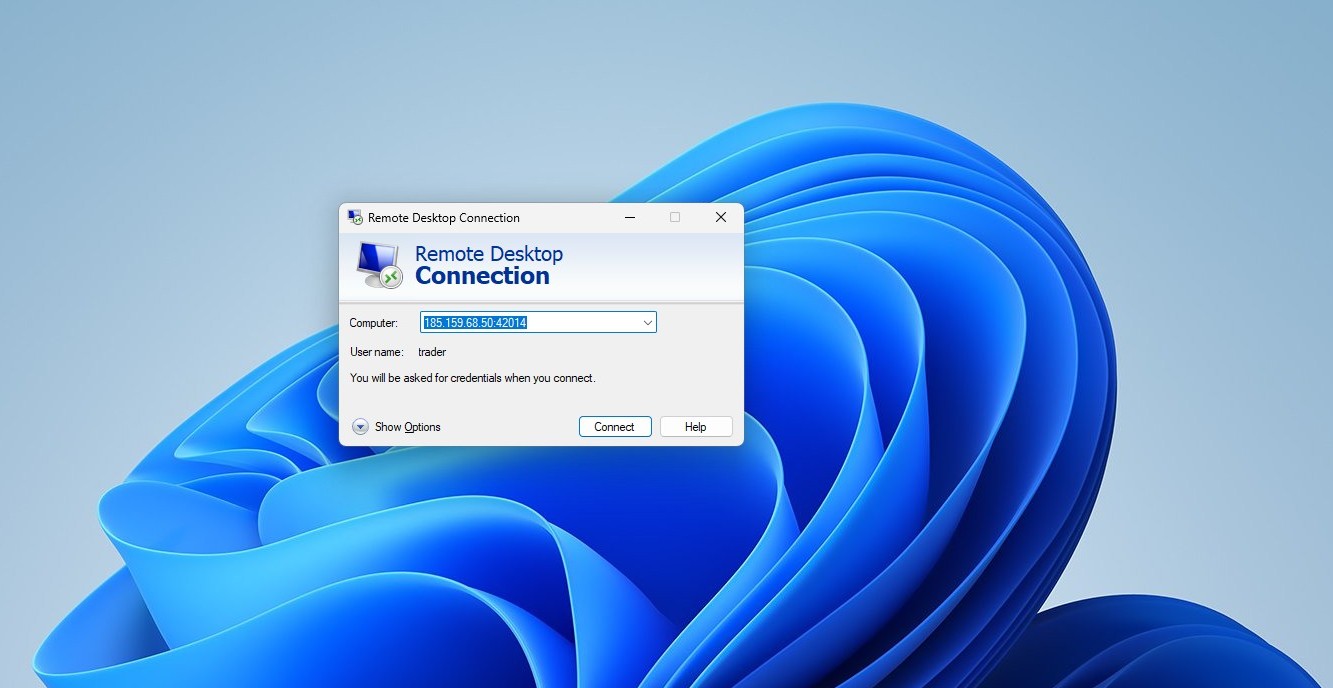
Task: Expand Show Options arrow icon
Action: (361, 427)
